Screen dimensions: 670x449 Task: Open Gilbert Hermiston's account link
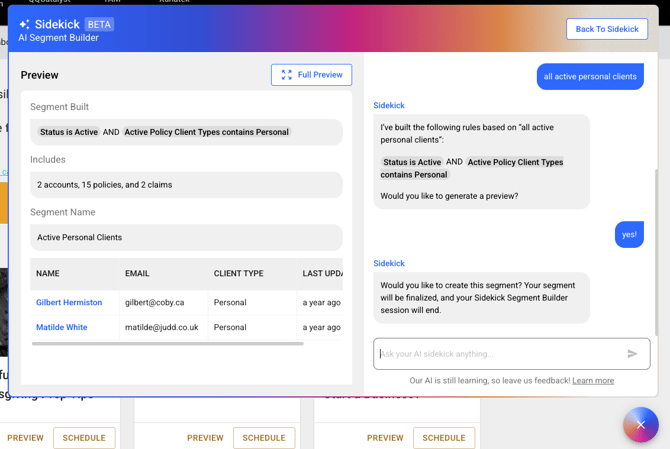pos(69,302)
